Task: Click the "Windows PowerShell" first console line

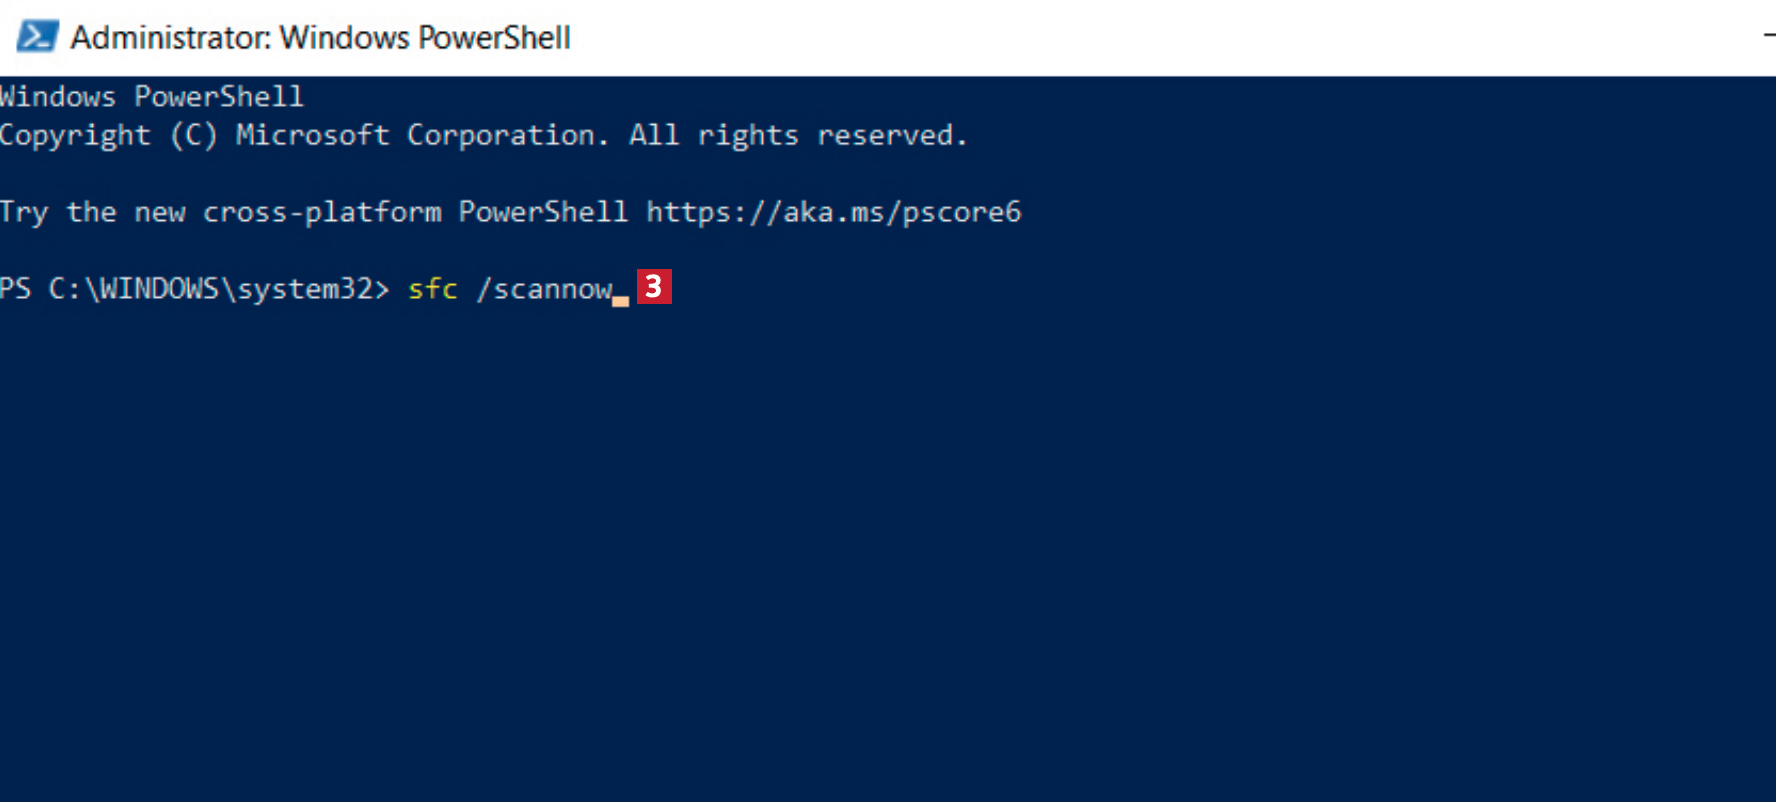Action: pyautogui.click(x=151, y=97)
